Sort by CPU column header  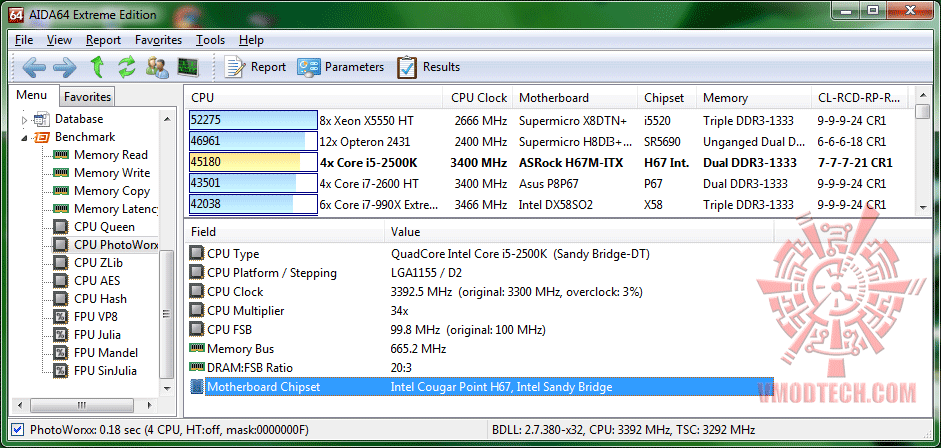(314, 98)
